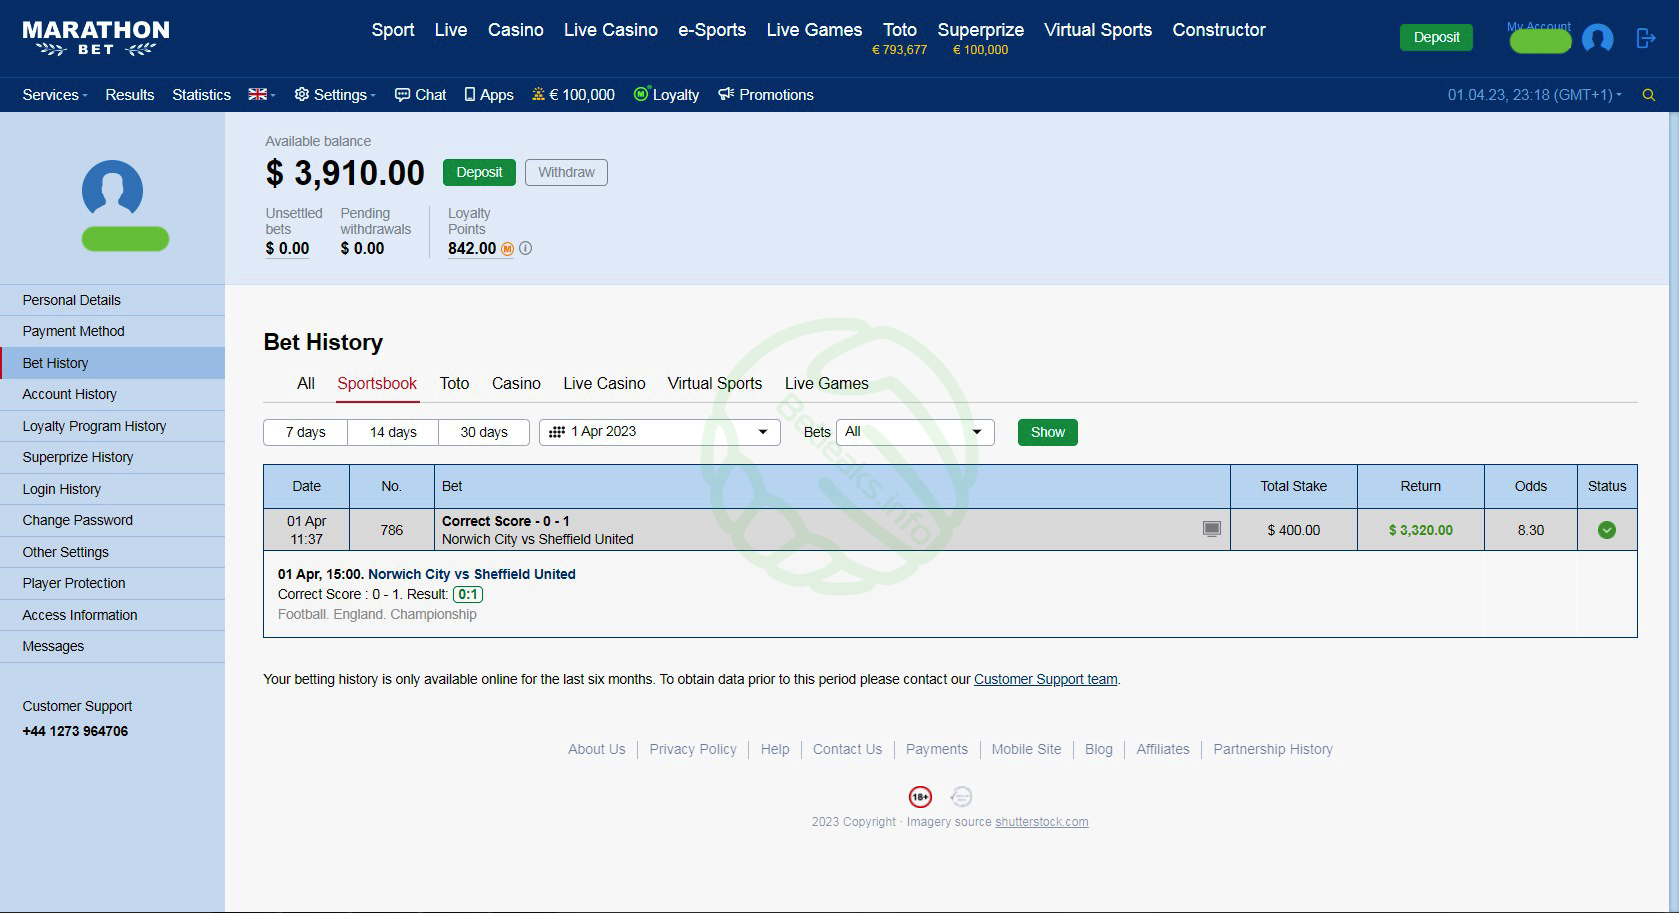
Task: Open Account History in the sidebar
Action: [x=112, y=394]
